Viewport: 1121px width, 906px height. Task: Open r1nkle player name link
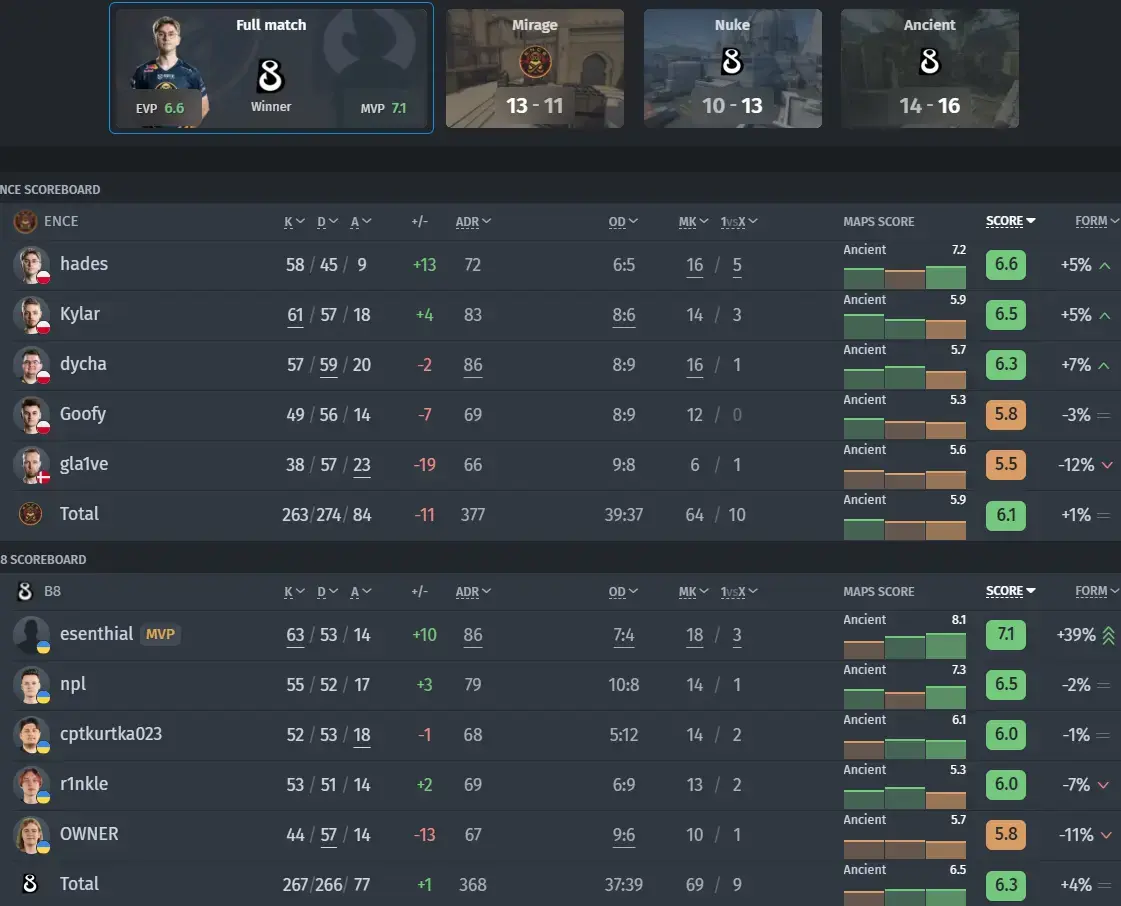[84, 784]
